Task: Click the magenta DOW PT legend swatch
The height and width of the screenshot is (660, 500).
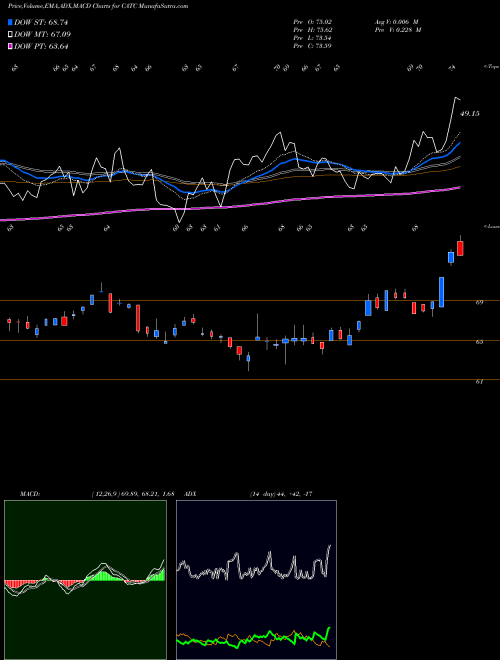Action: pos(11,46)
